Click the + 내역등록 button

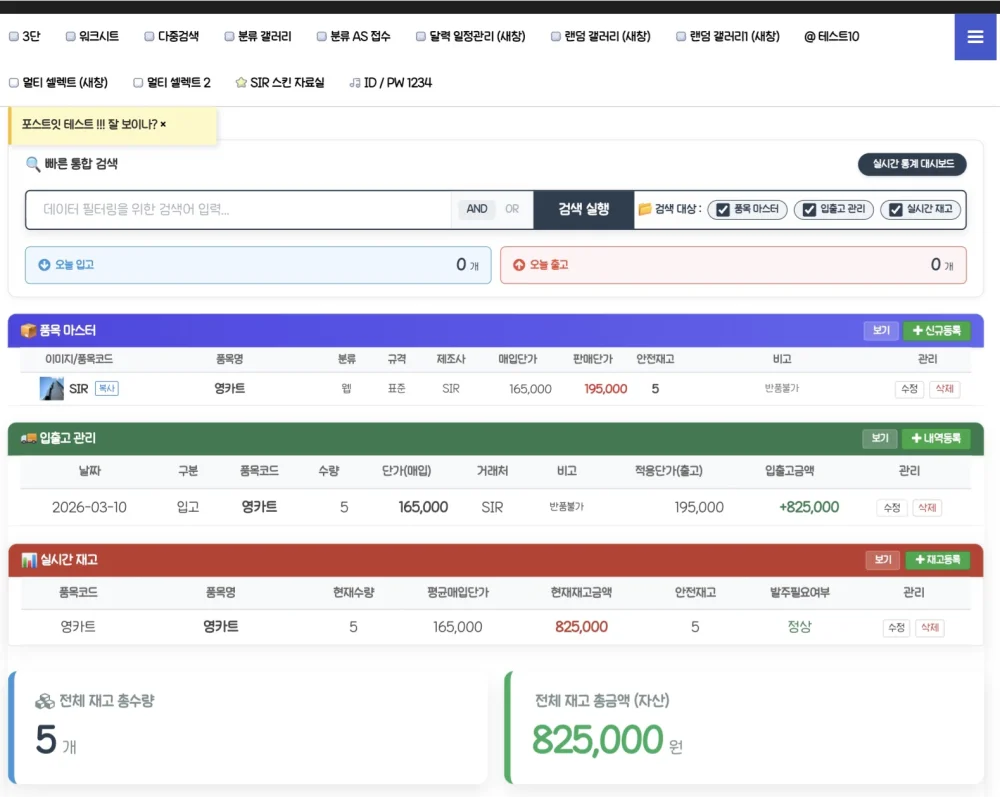[x=936, y=438]
